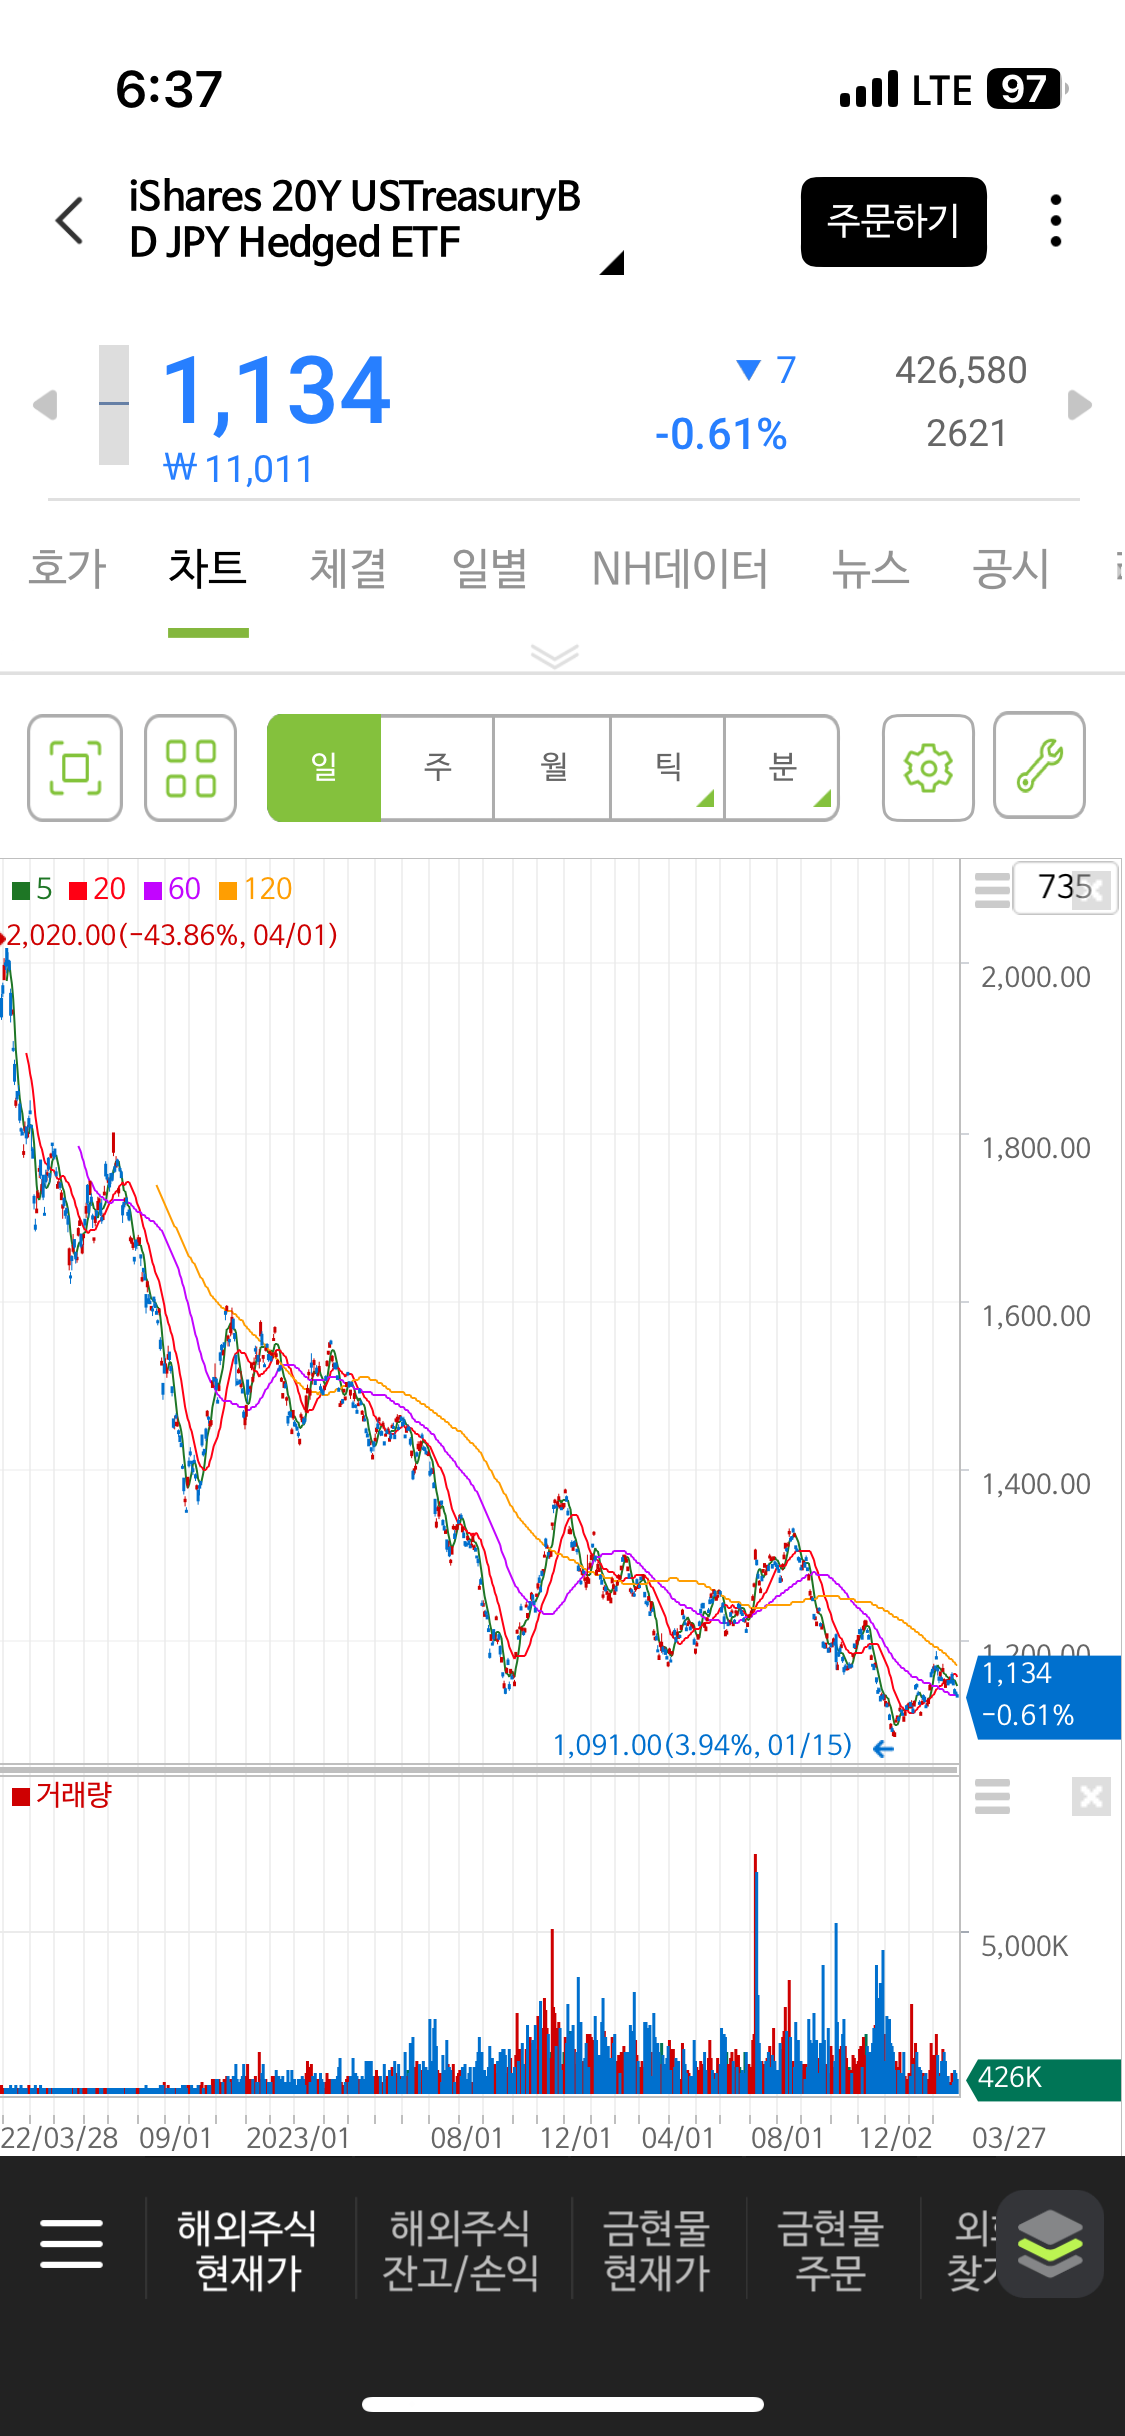
Task: Go to 해외주식 잔고/손익 menu
Action: 461,2250
